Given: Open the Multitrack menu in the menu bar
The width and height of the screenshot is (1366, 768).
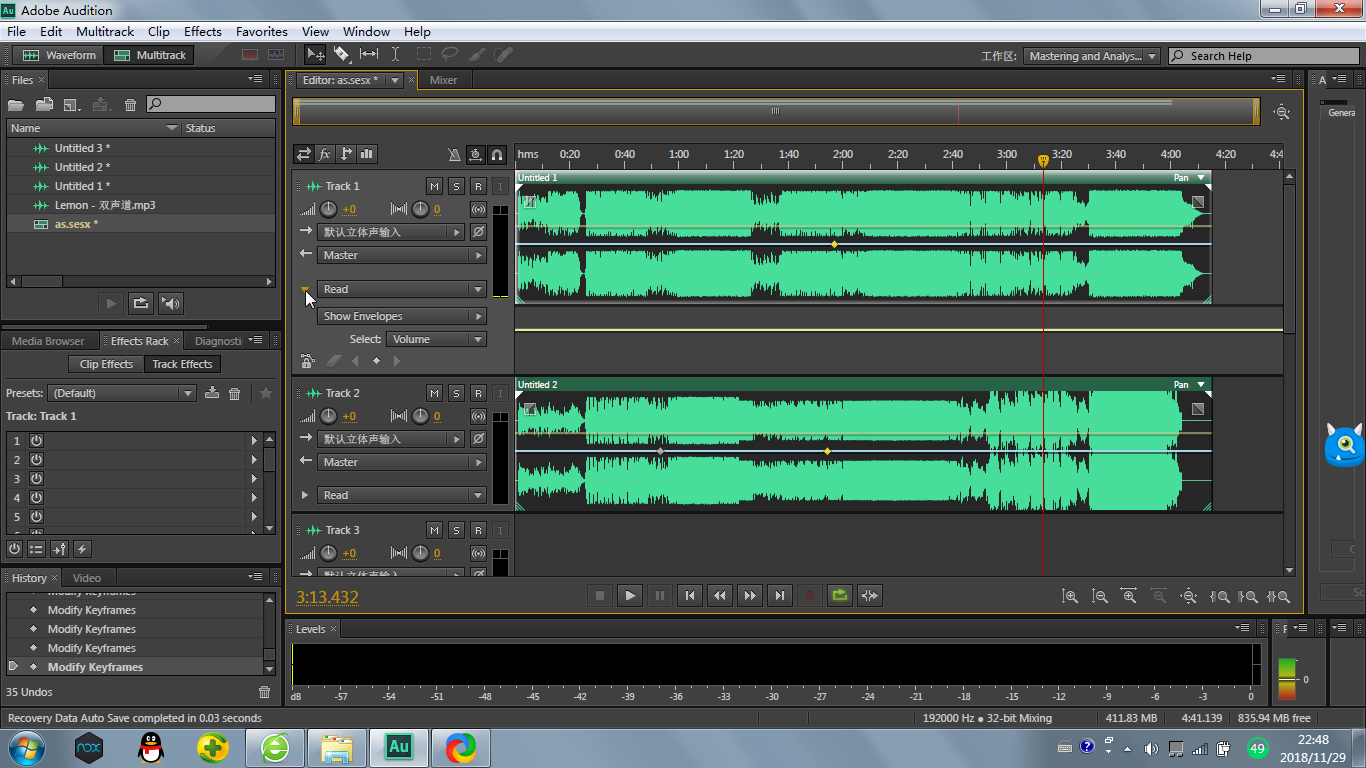Looking at the screenshot, I should pos(105,31).
